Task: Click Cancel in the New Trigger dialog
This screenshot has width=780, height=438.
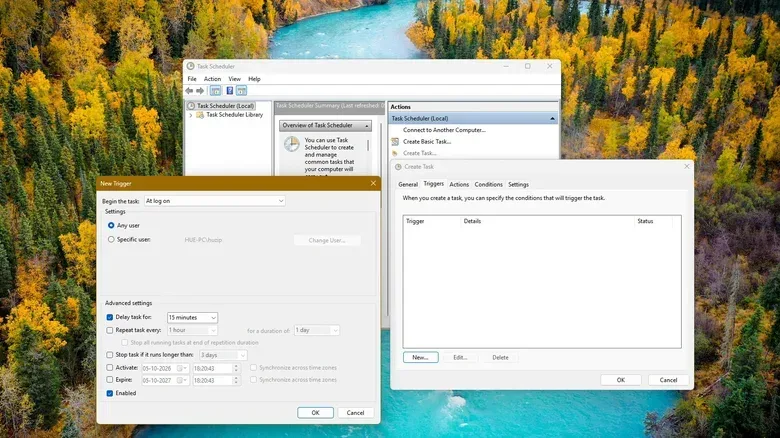Action: (355, 413)
